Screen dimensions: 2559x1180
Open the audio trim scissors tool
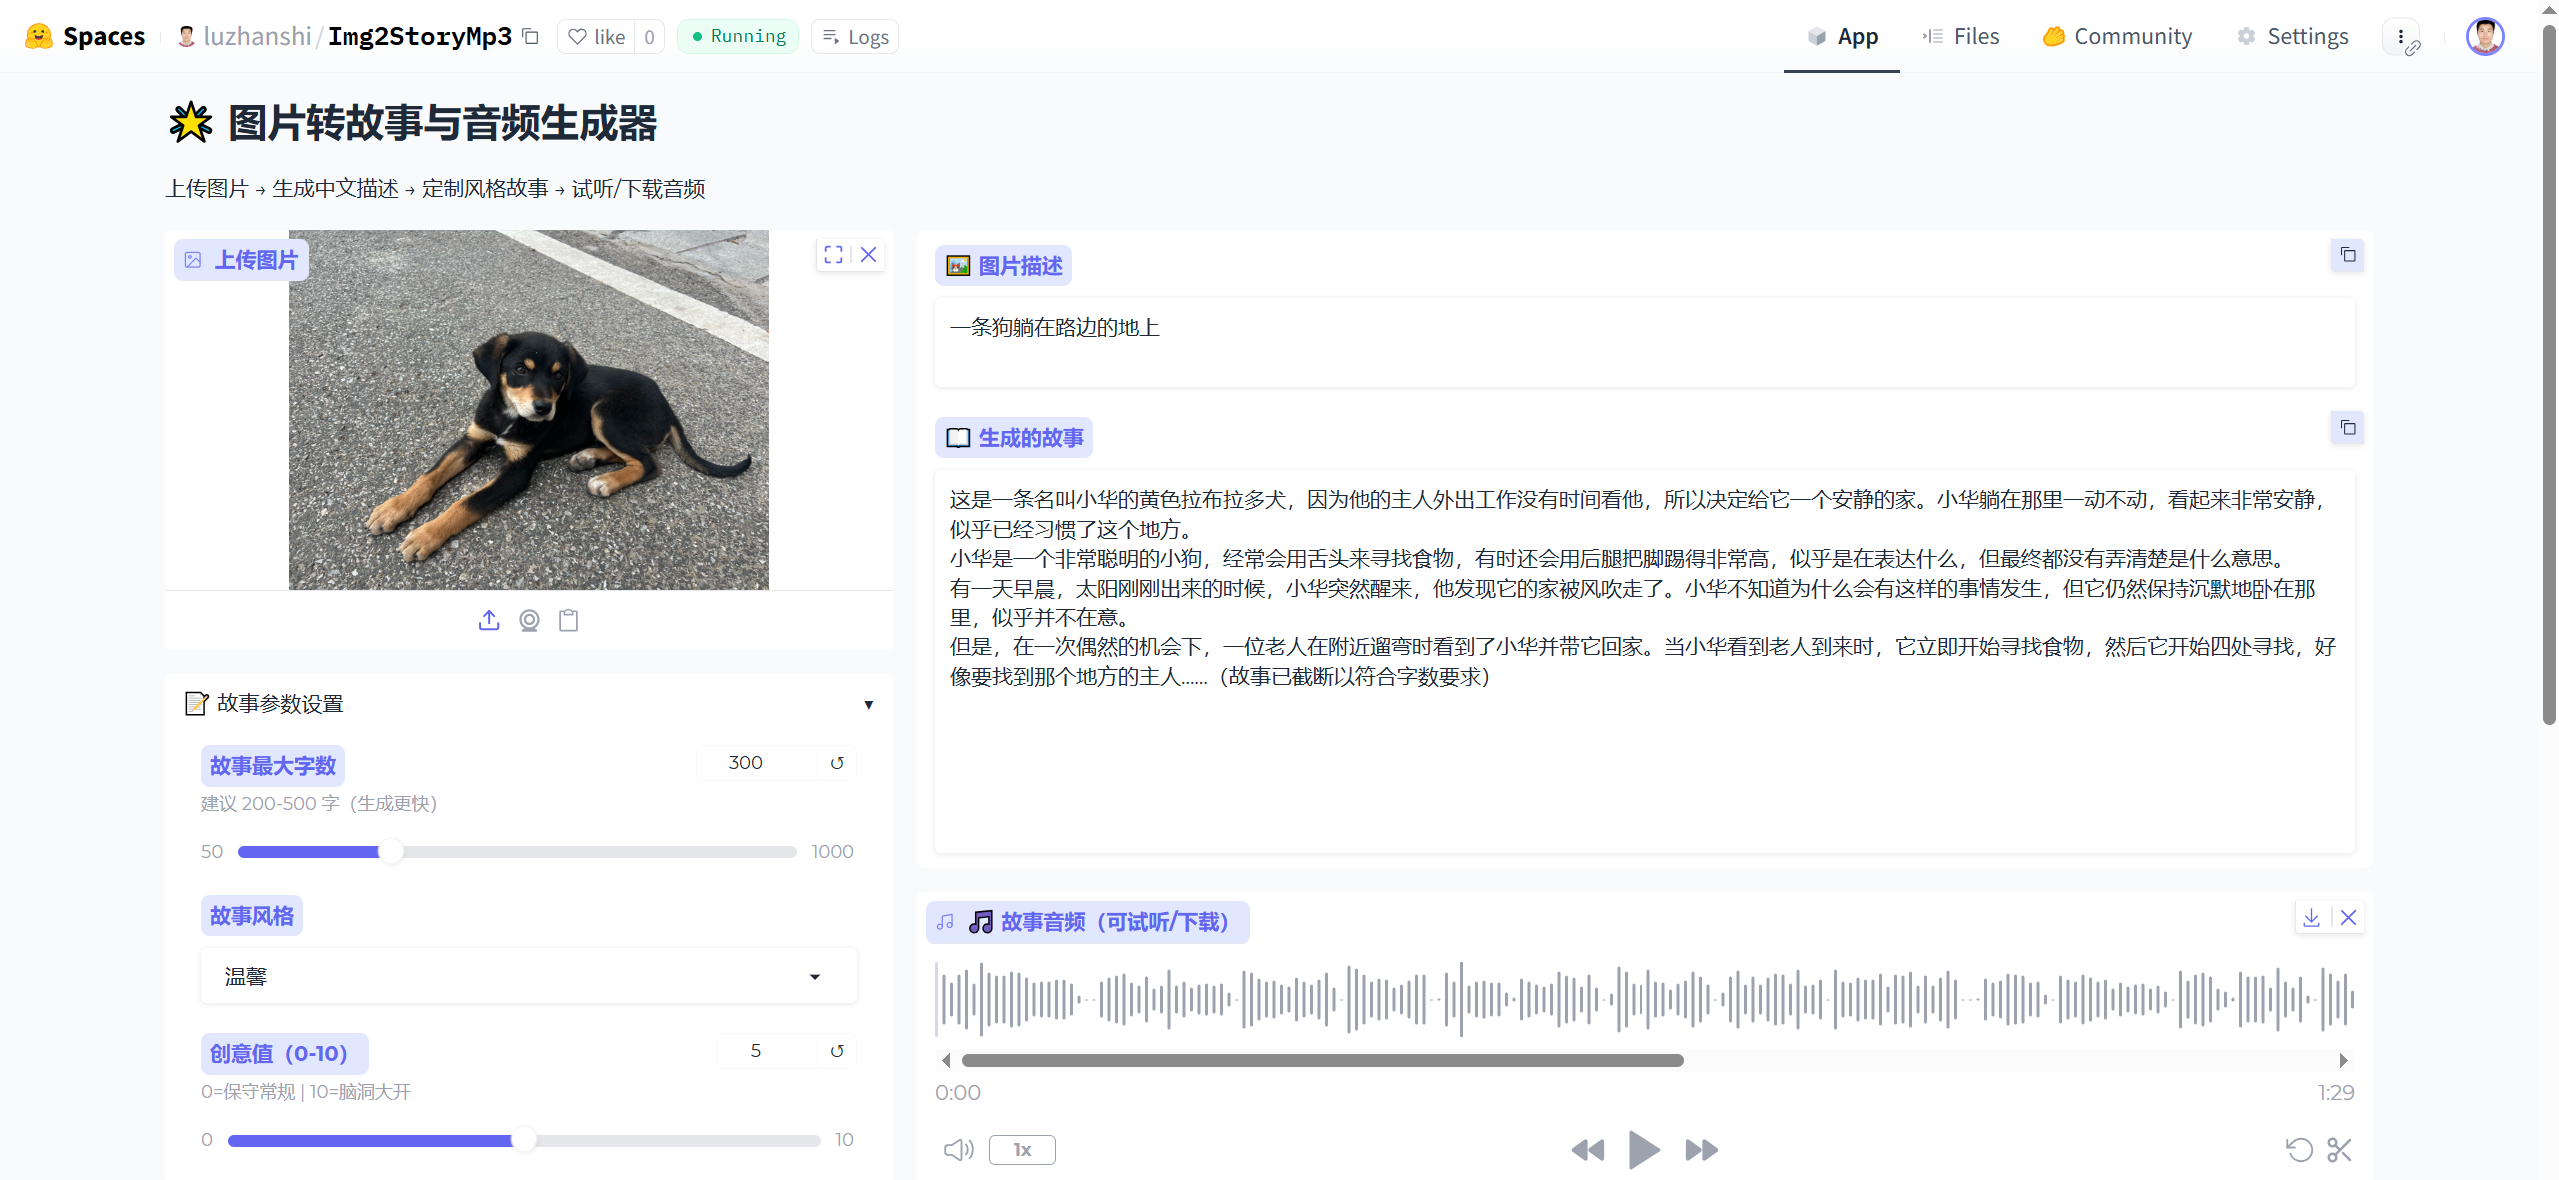pos(2339,1150)
